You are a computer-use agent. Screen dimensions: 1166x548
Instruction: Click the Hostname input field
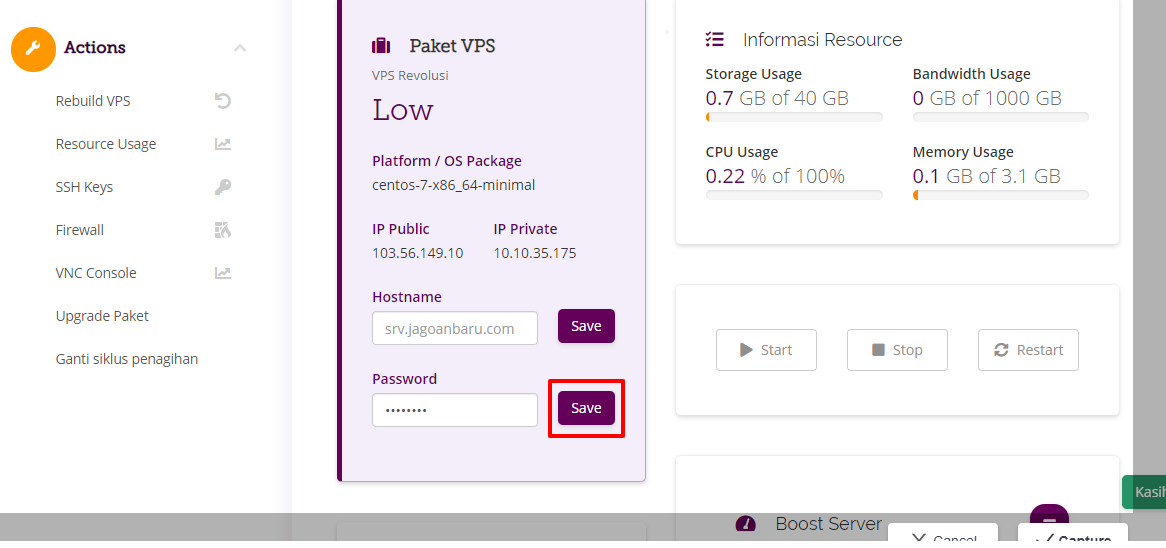454,328
